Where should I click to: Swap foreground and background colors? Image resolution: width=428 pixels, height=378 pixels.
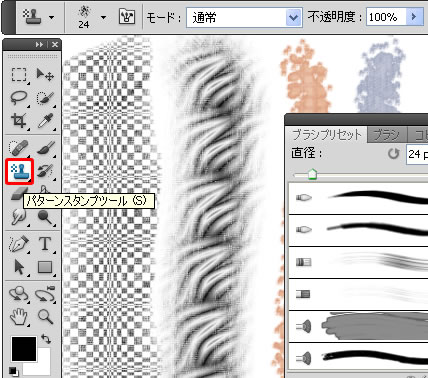[x=46, y=339]
